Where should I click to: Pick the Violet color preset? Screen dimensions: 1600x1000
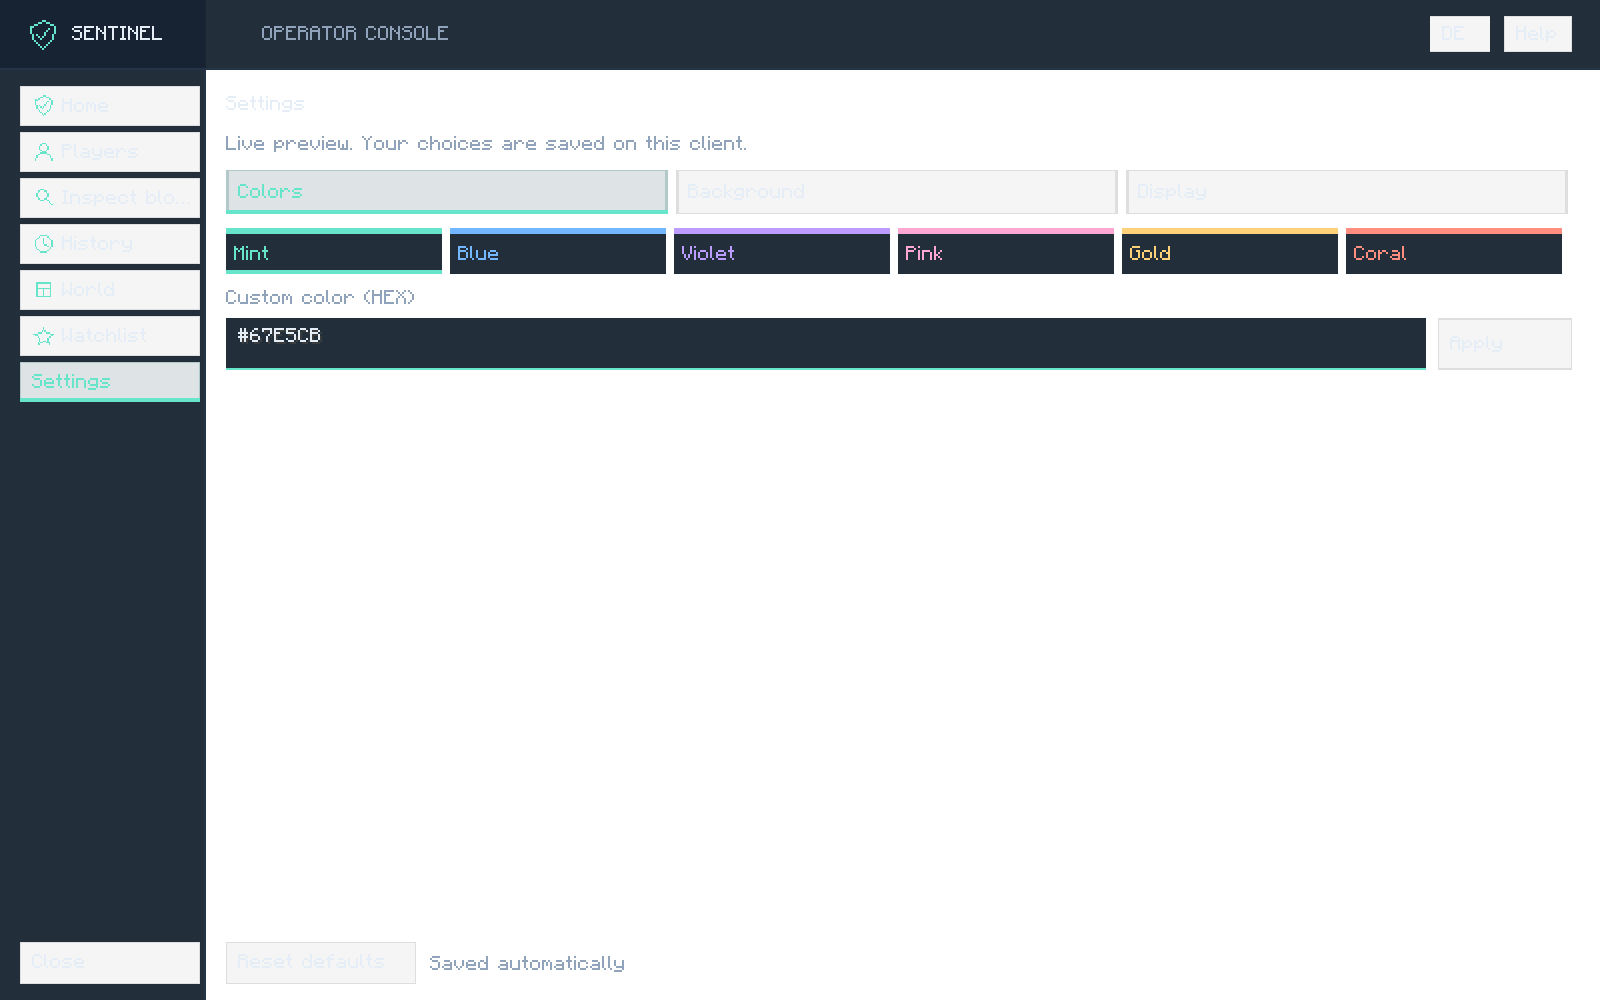782,251
